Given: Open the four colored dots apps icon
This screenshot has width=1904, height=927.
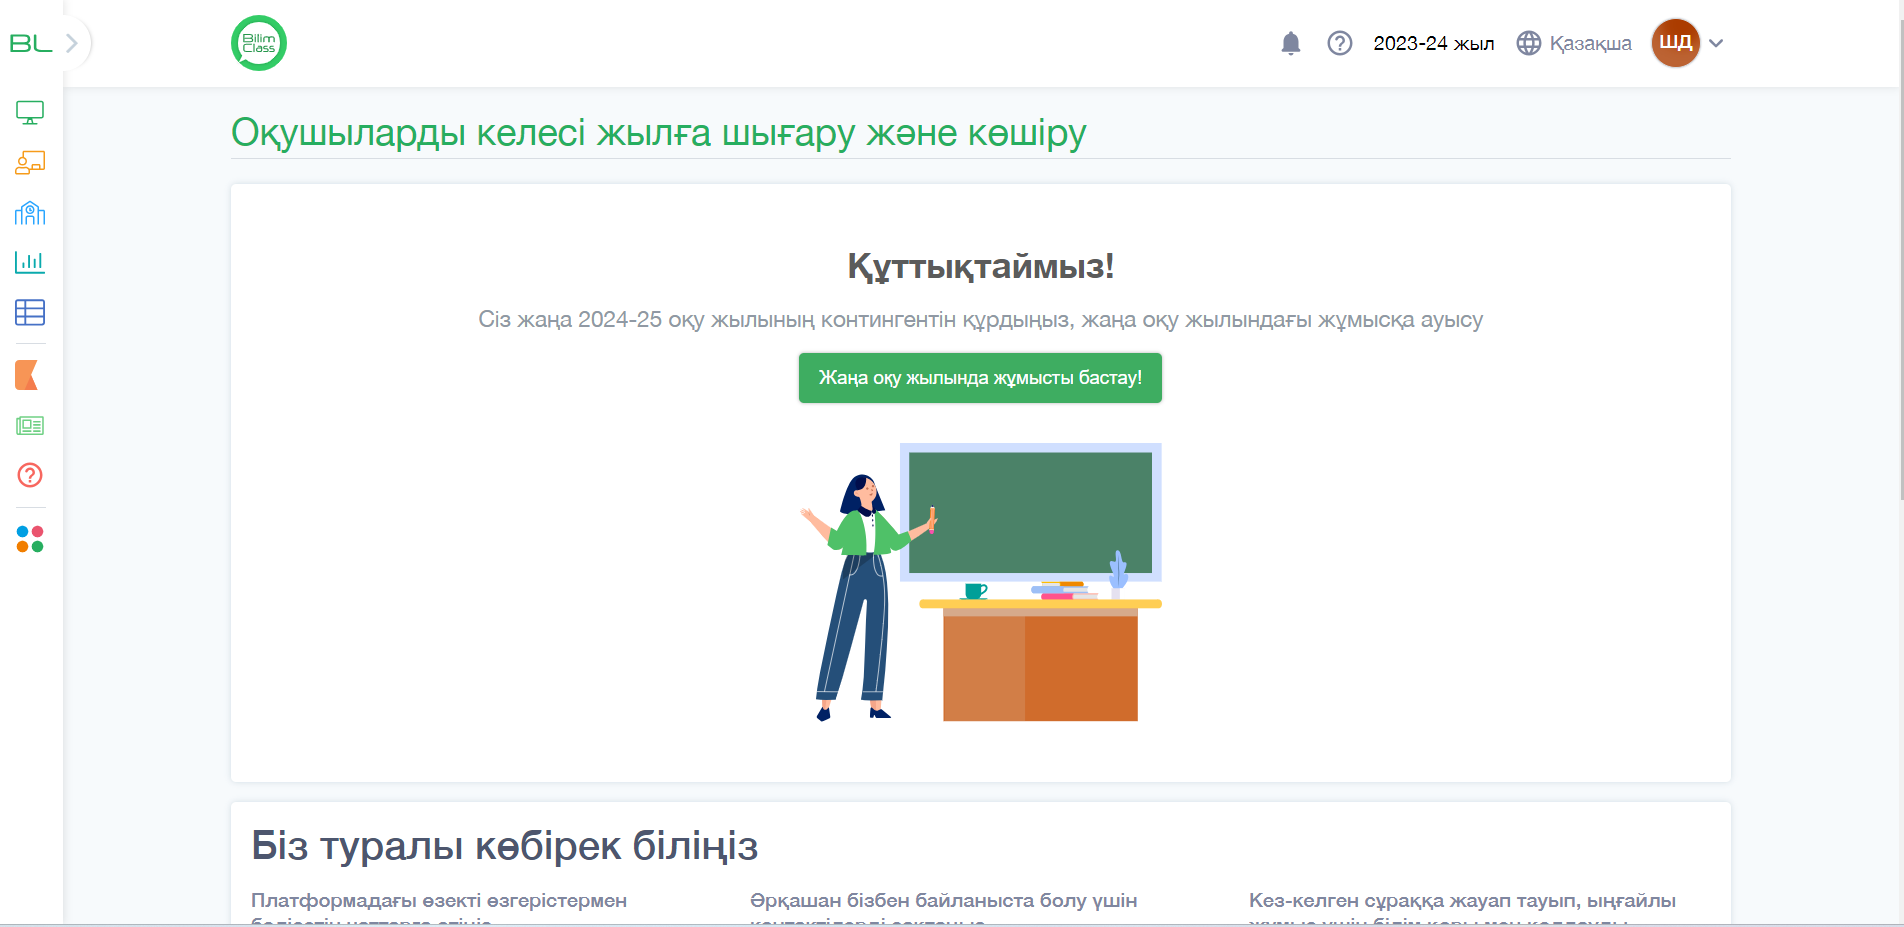Looking at the screenshot, I should 30,539.
